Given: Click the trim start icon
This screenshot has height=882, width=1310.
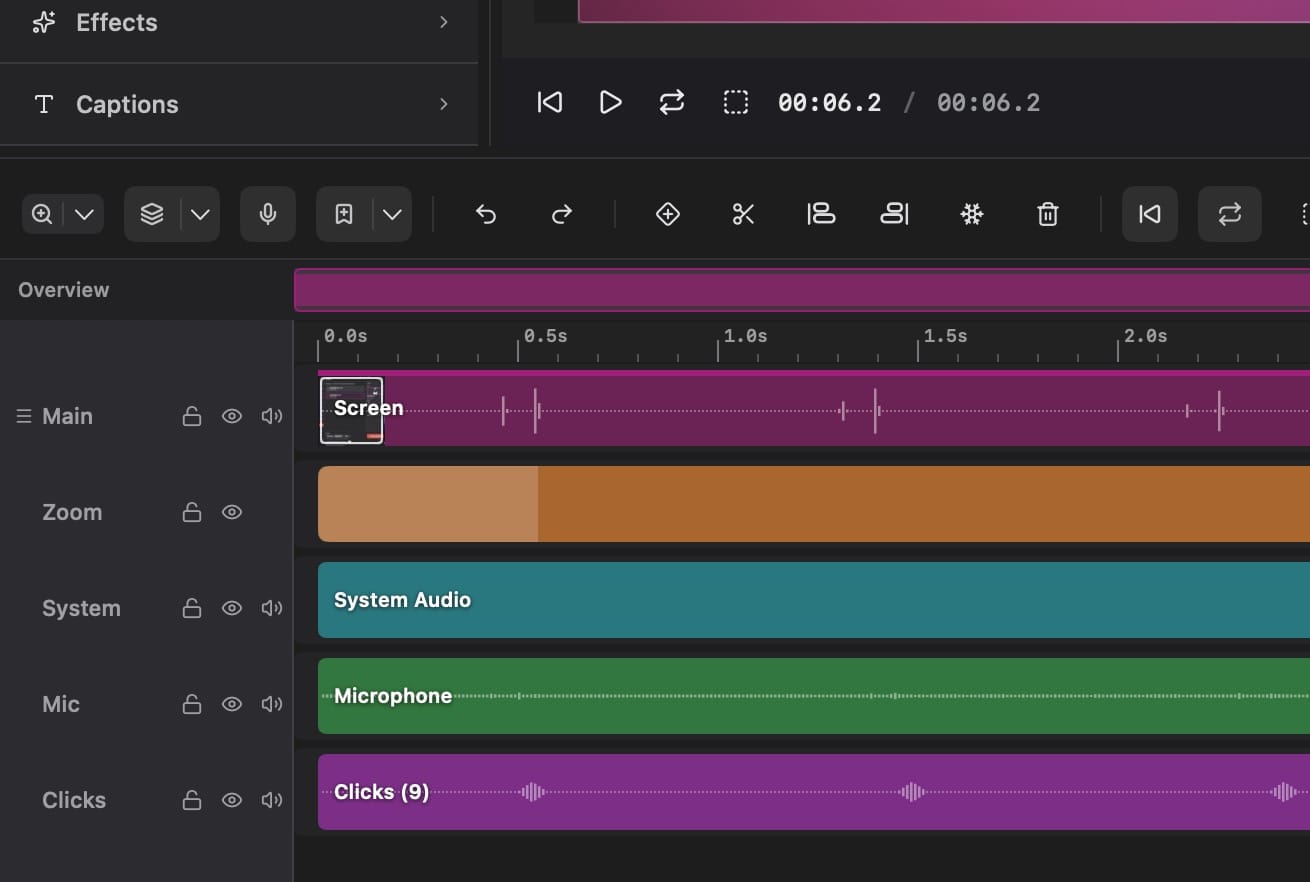Looking at the screenshot, I should tap(821, 214).
